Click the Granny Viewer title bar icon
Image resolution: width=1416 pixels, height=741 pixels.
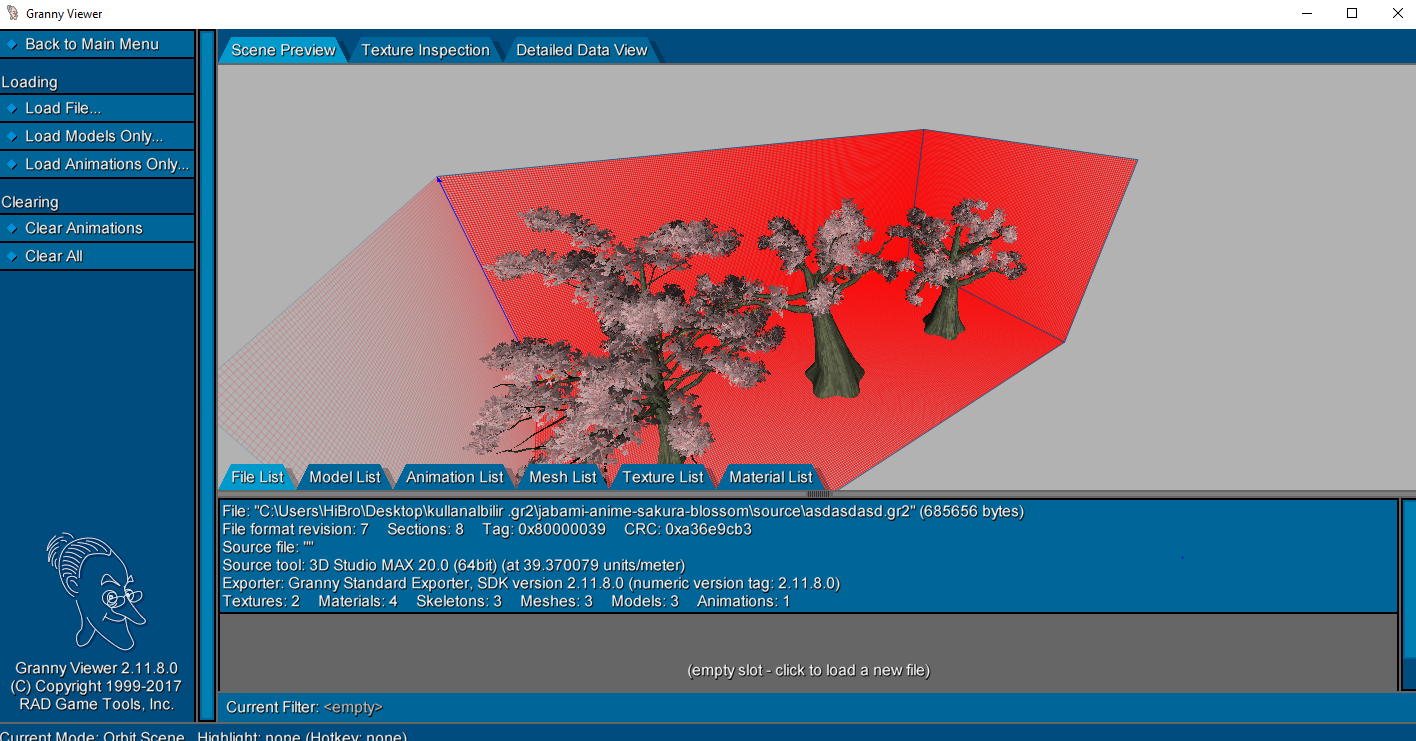point(12,13)
